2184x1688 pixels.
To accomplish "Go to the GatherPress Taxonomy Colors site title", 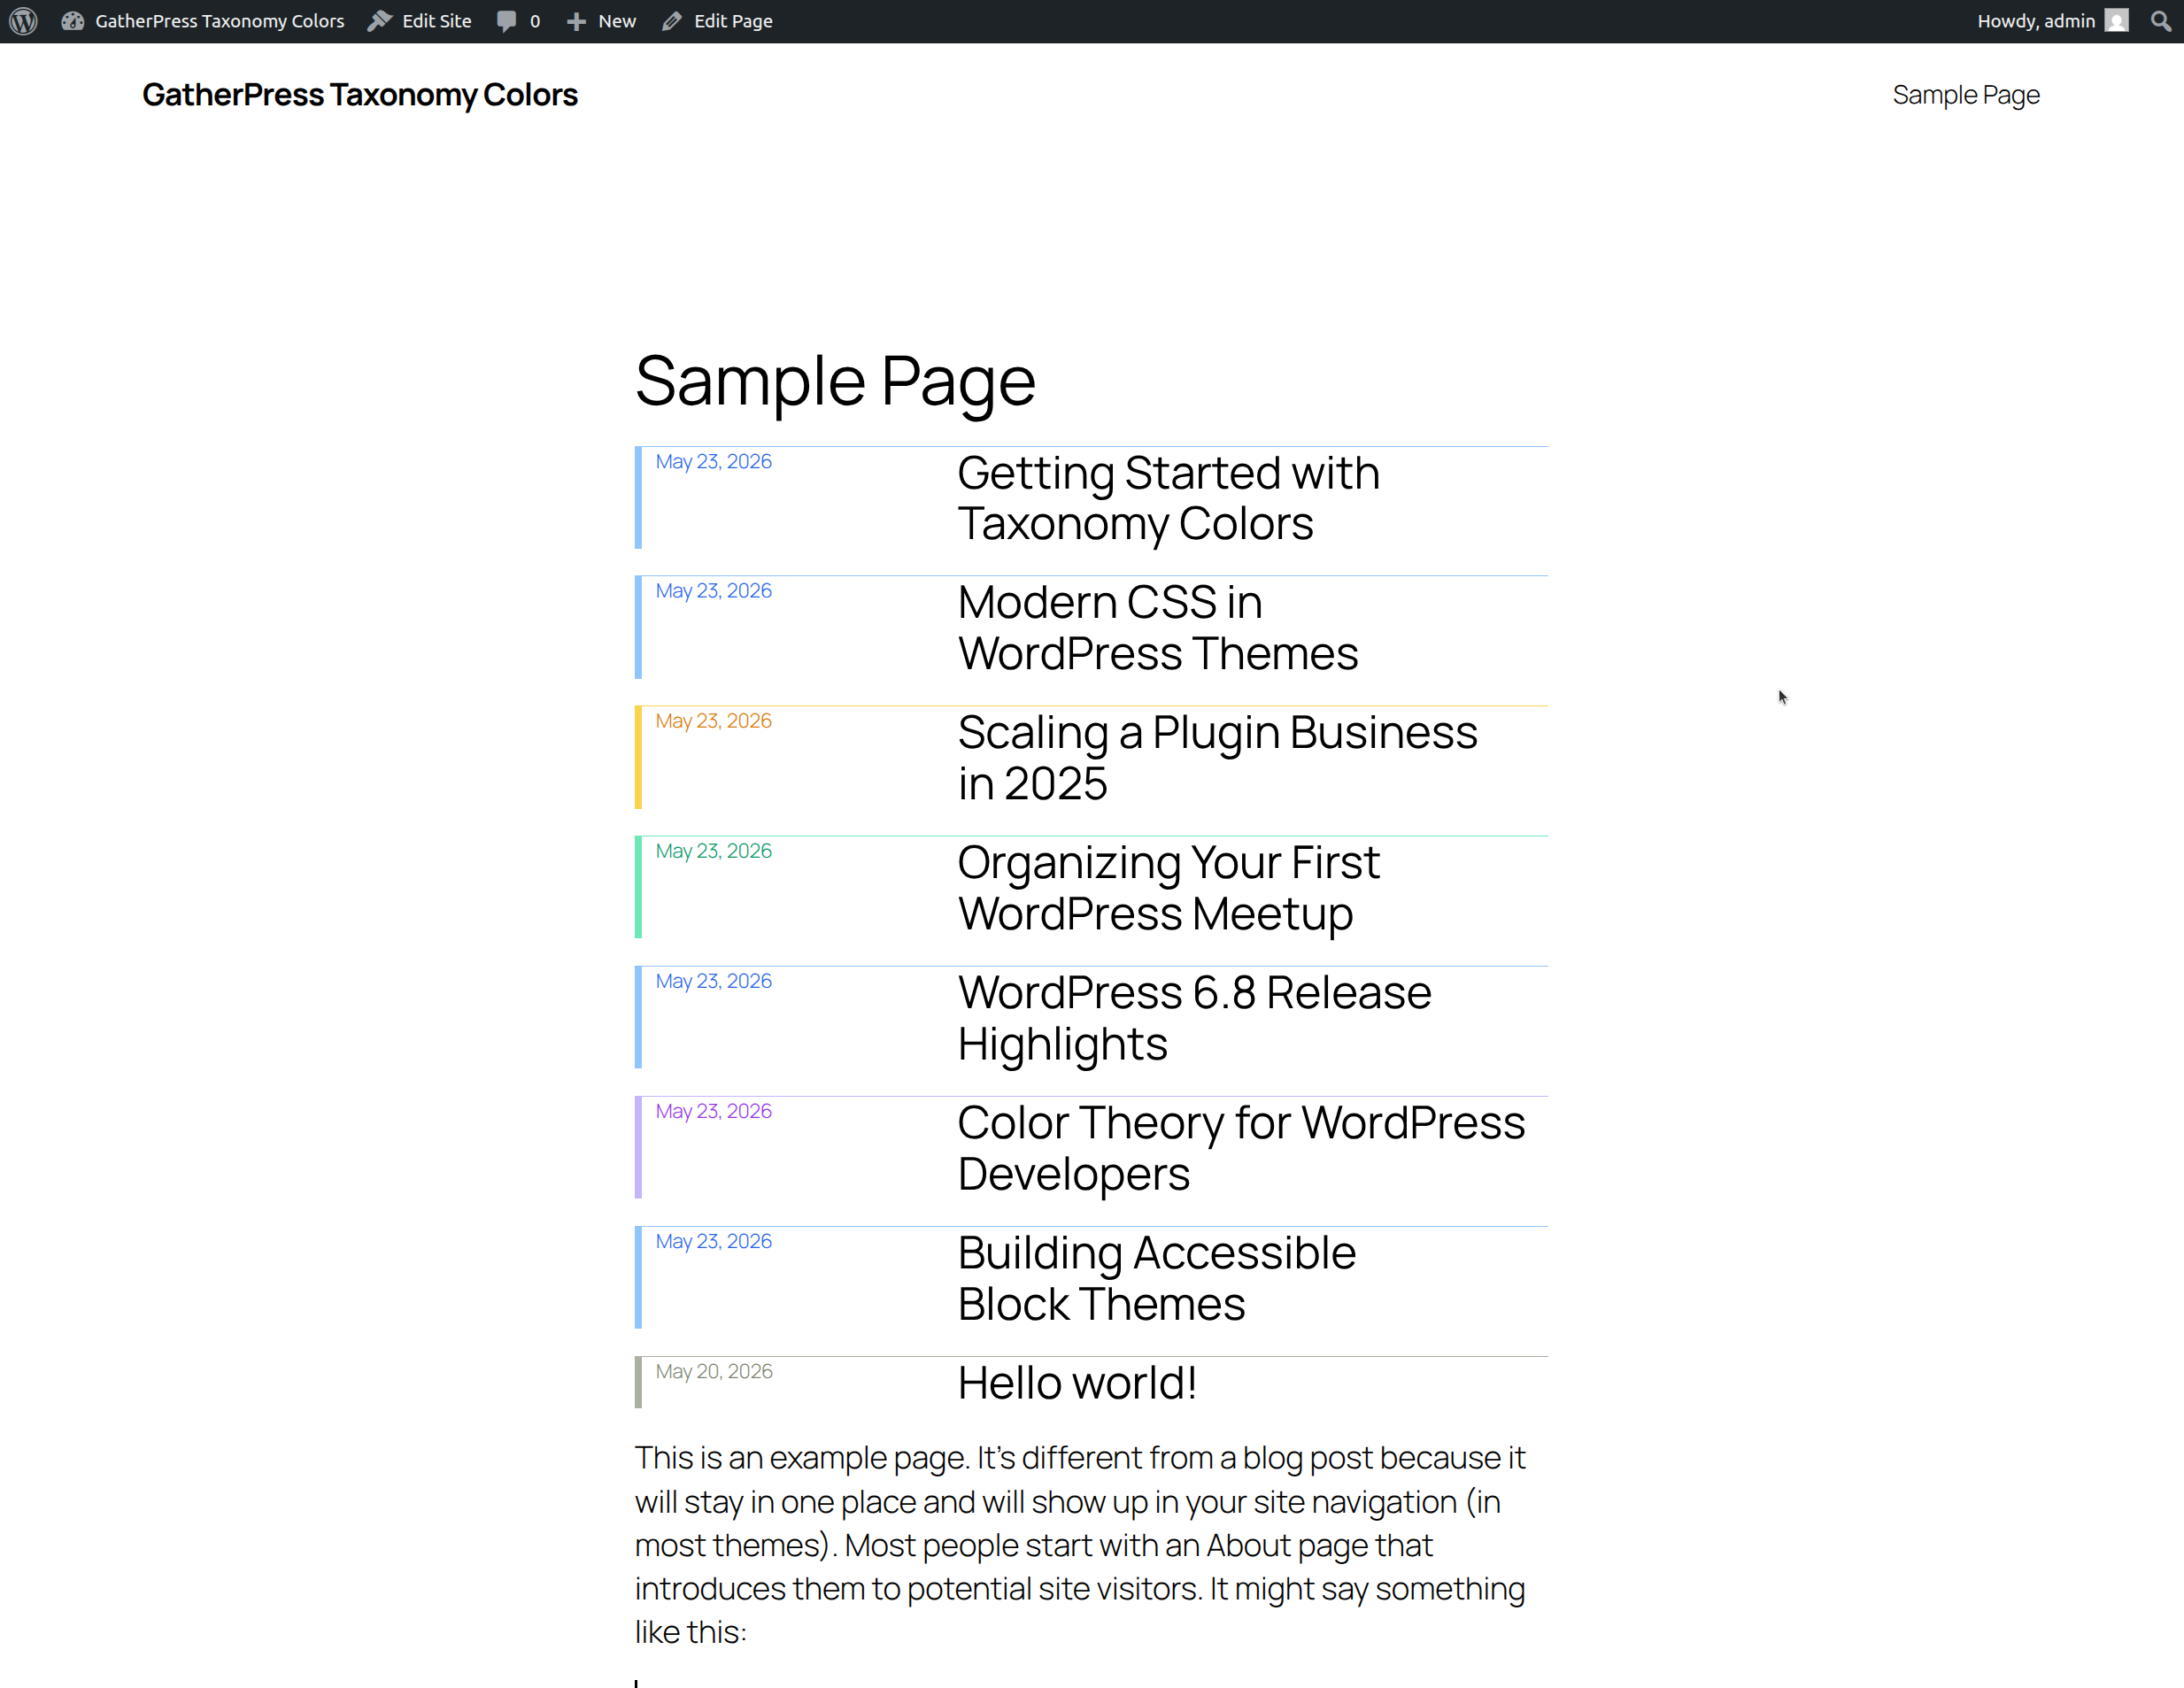I will pos(360,95).
